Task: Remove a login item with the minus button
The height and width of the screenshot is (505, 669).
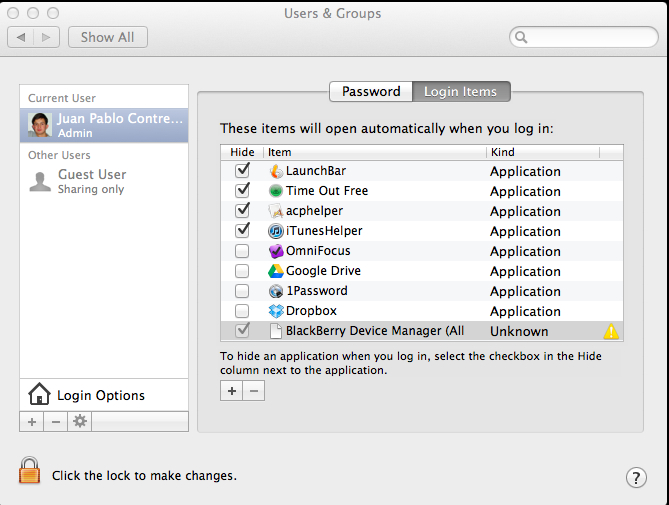Action: [254, 391]
